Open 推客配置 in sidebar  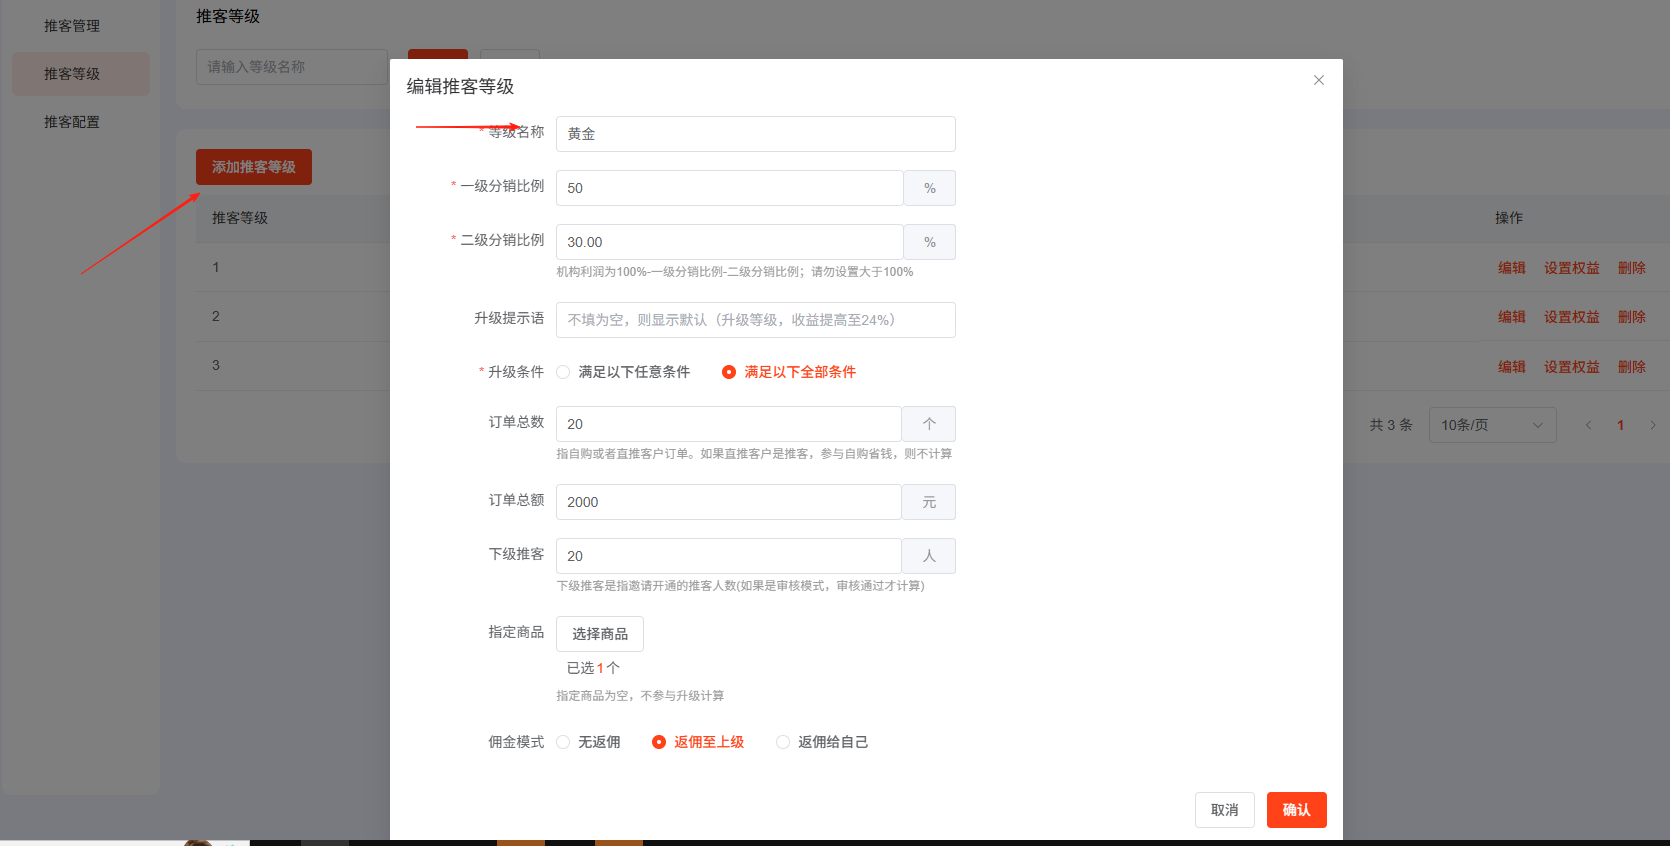[72, 122]
